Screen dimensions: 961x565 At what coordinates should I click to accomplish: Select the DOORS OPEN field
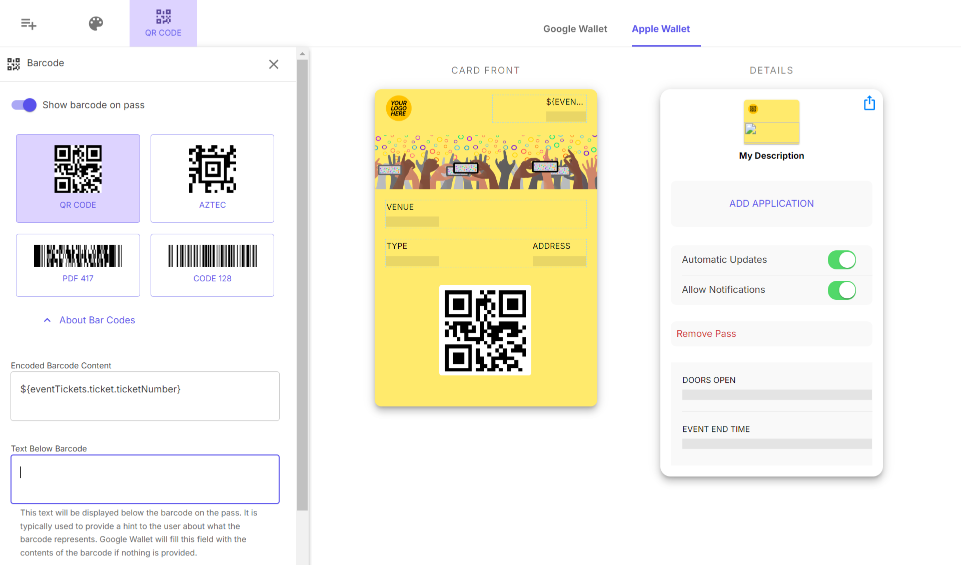tap(777, 388)
